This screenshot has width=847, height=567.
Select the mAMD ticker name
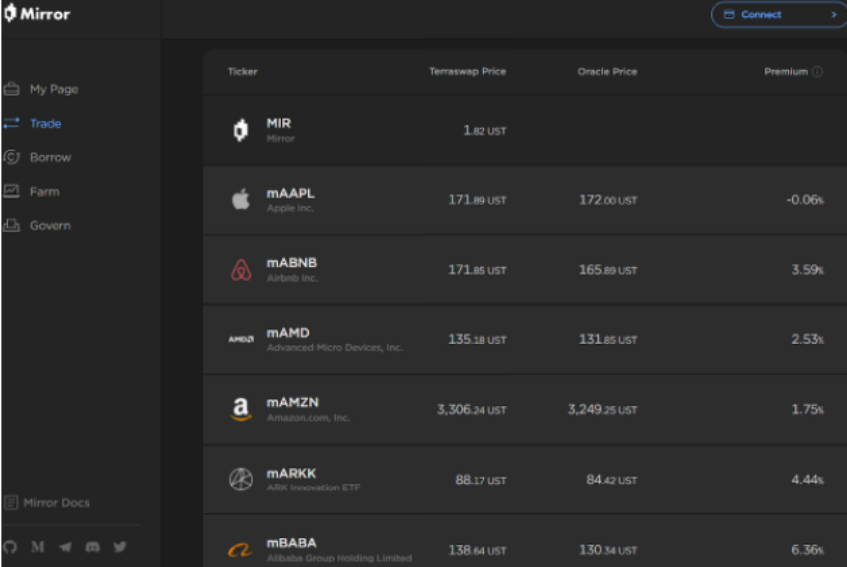point(288,333)
